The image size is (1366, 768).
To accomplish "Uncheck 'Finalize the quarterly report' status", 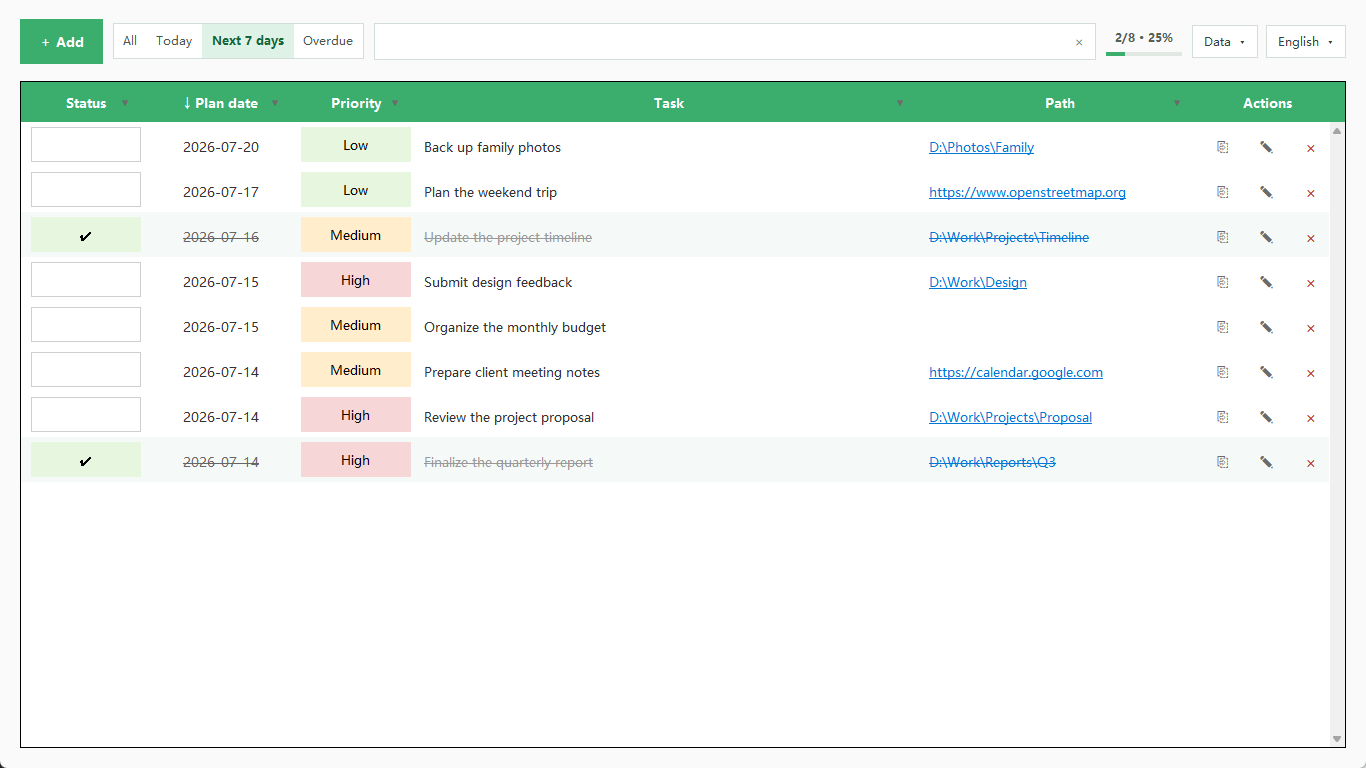I will tap(86, 460).
